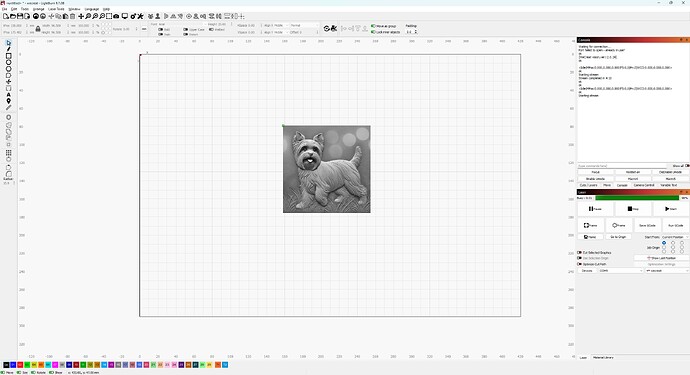Select the Ellipse drawing tool
Viewport: 690px width, 375px height.
[x=8, y=62]
